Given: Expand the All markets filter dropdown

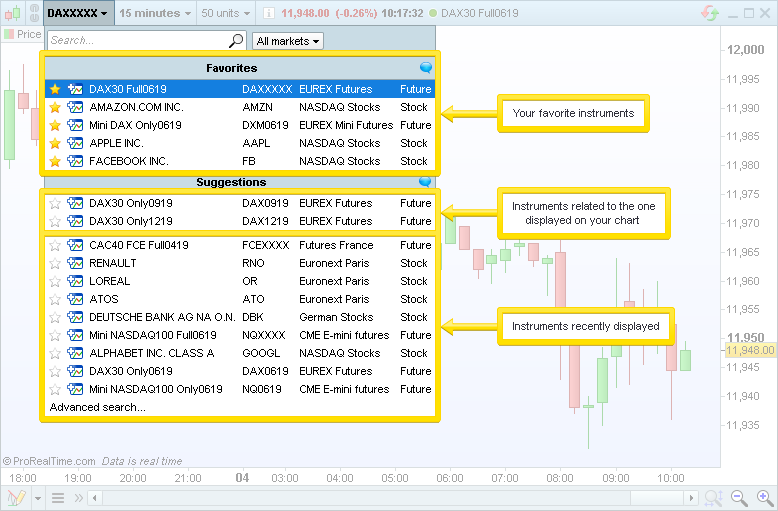Looking at the screenshot, I should [288, 41].
